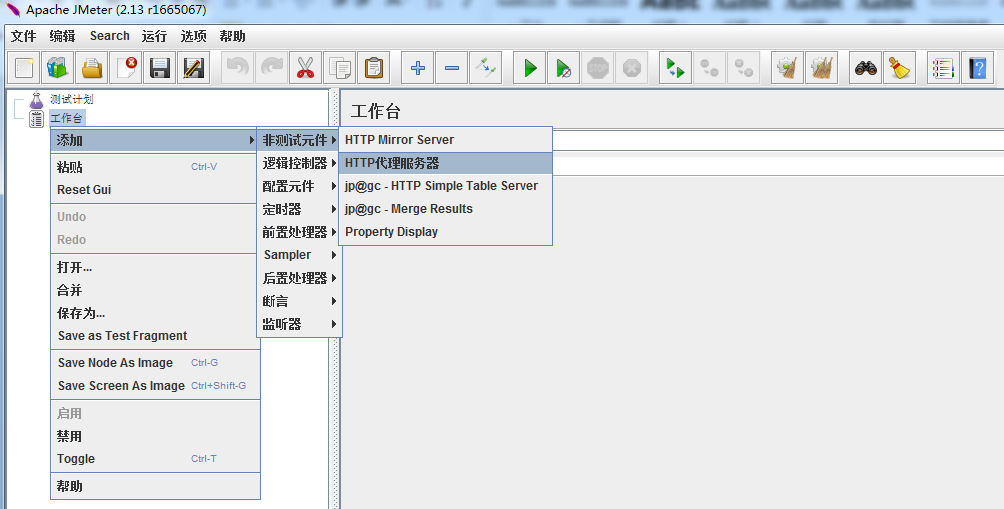Select 打开... in the context menu
Viewport: 1004px width, 509px height.
click(155, 267)
